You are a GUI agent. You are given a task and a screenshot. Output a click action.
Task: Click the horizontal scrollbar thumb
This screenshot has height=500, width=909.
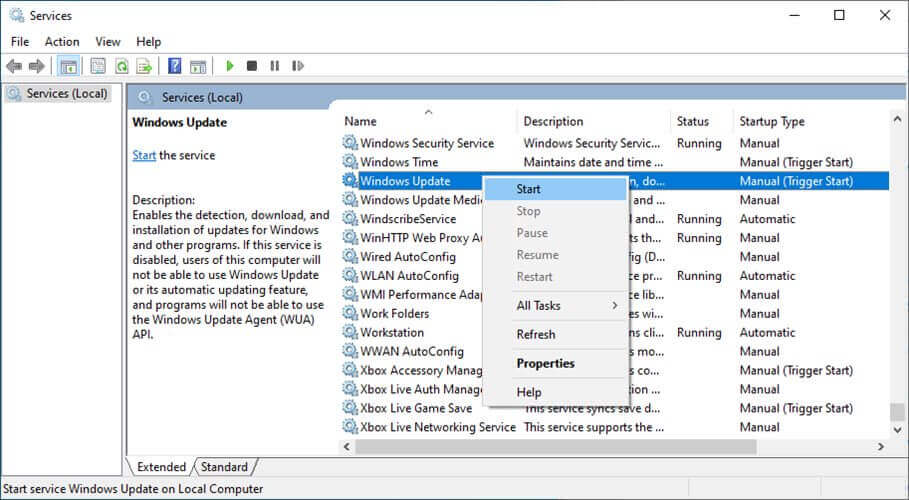(x=555, y=447)
